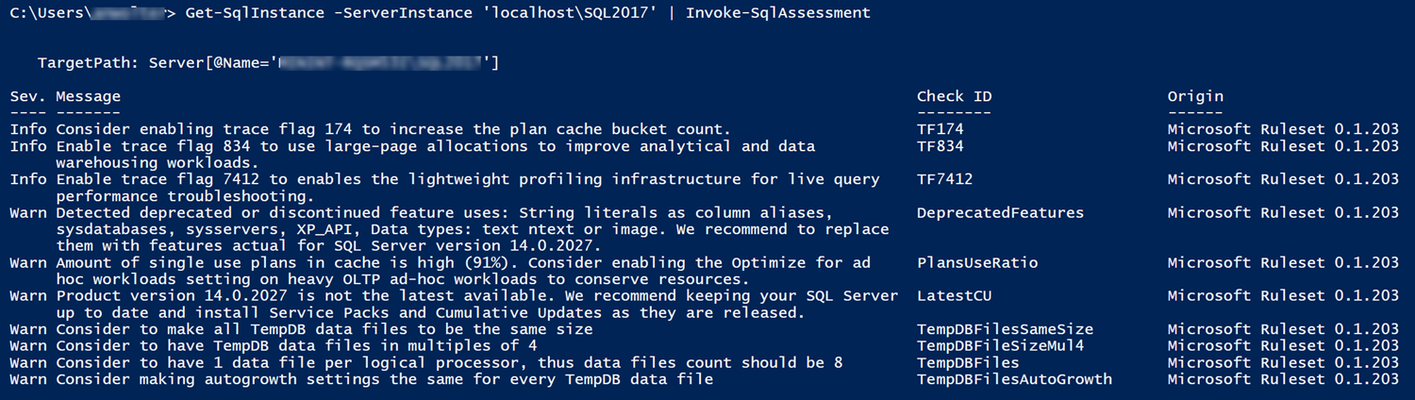Click the Message column header
The image size is (1415, 400).
(x=88, y=96)
